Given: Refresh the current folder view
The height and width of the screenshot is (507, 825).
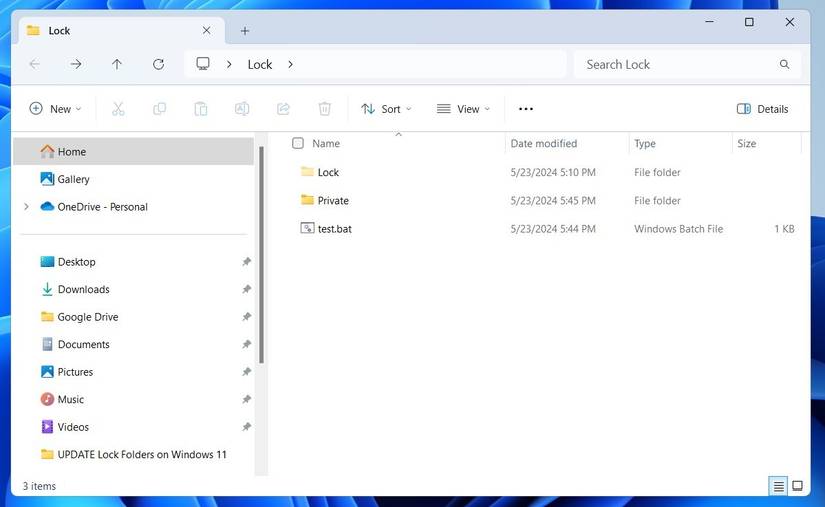Looking at the screenshot, I should [x=158, y=64].
